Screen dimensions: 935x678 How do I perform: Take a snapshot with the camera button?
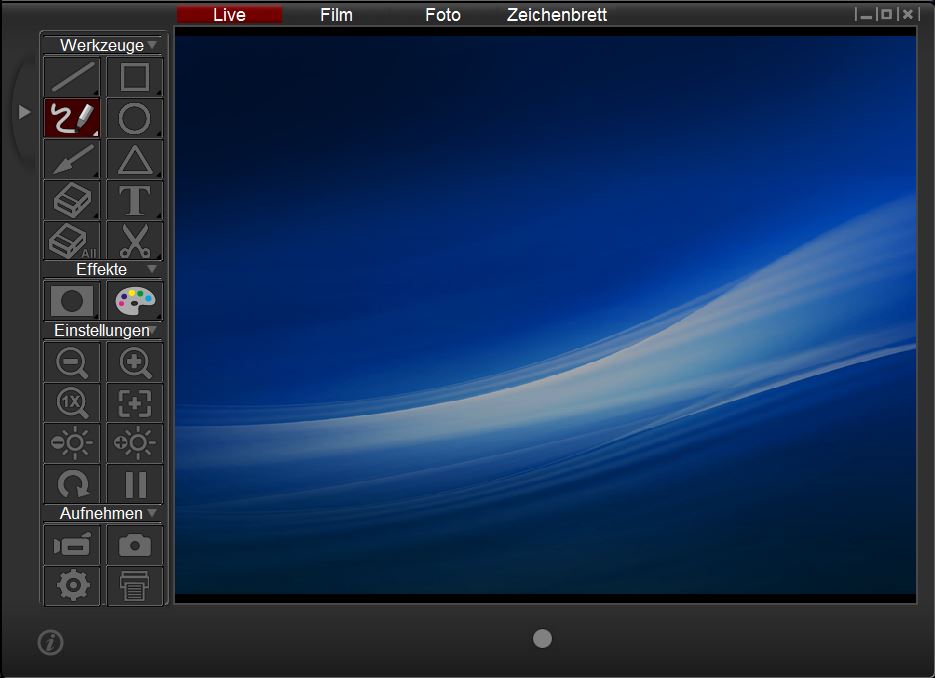tap(135, 545)
